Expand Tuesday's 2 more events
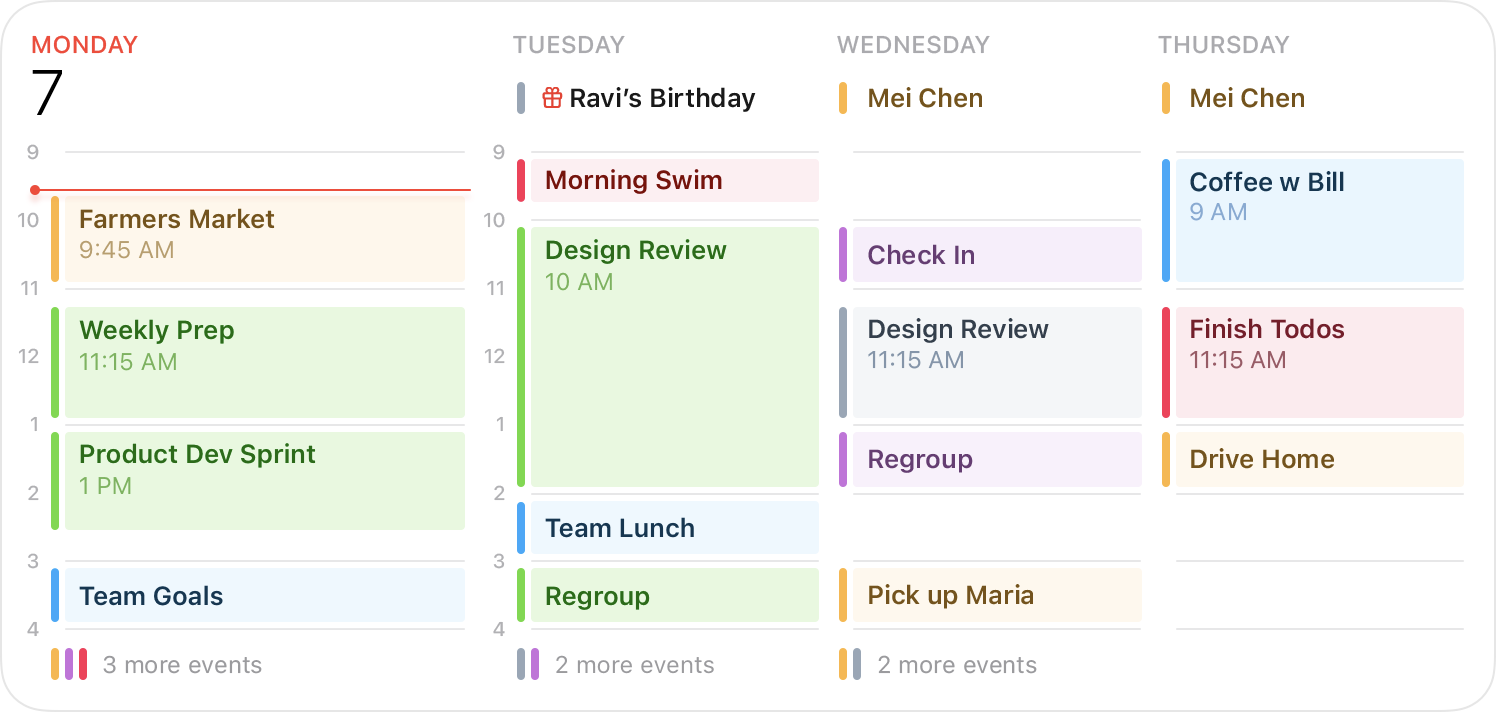The height and width of the screenshot is (712, 1496). pos(634,665)
